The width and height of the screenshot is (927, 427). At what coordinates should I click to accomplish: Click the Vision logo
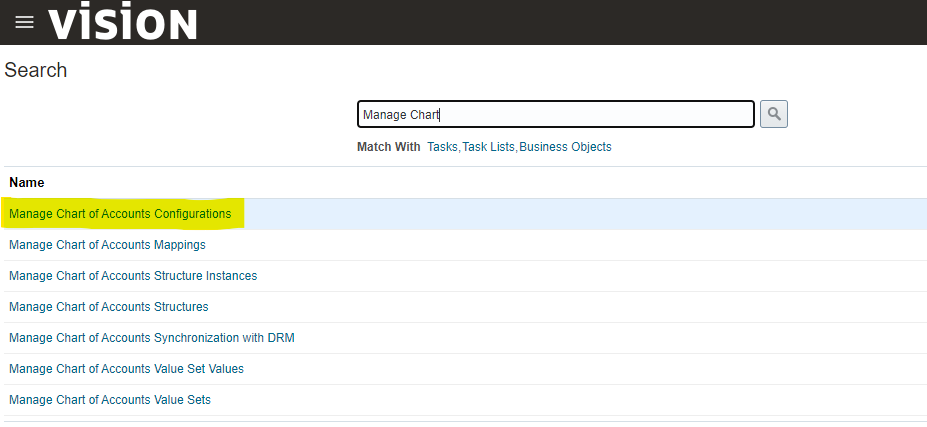(x=123, y=23)
